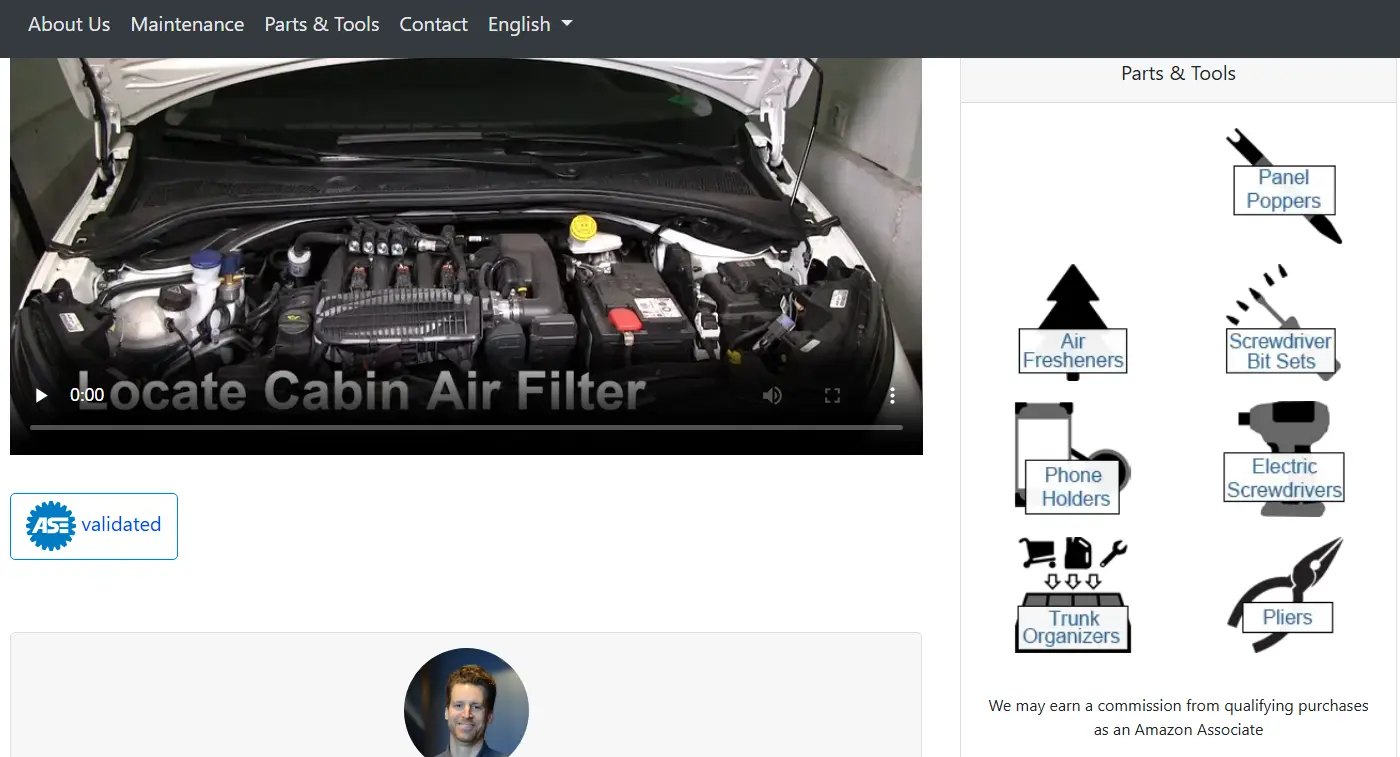
Task: Seek along the video progress bar
Action: 466,427
